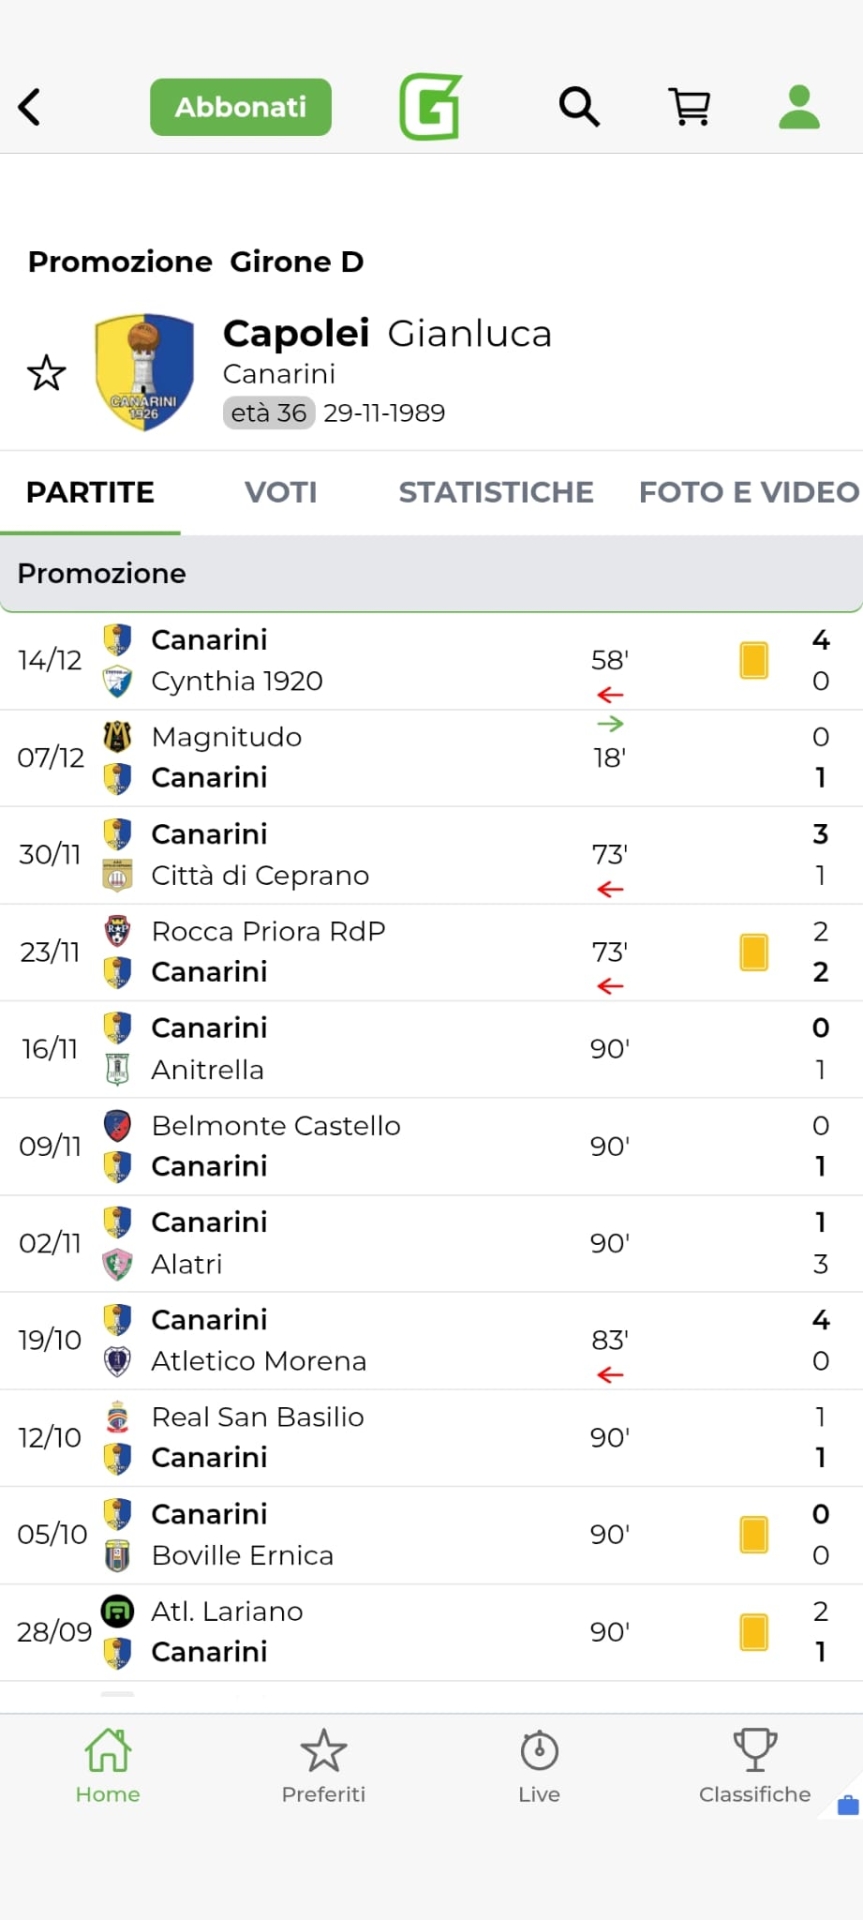The image size is (863, 1920).
Task: Go to Home in bottom navigation
Action: pos(108,1766)
